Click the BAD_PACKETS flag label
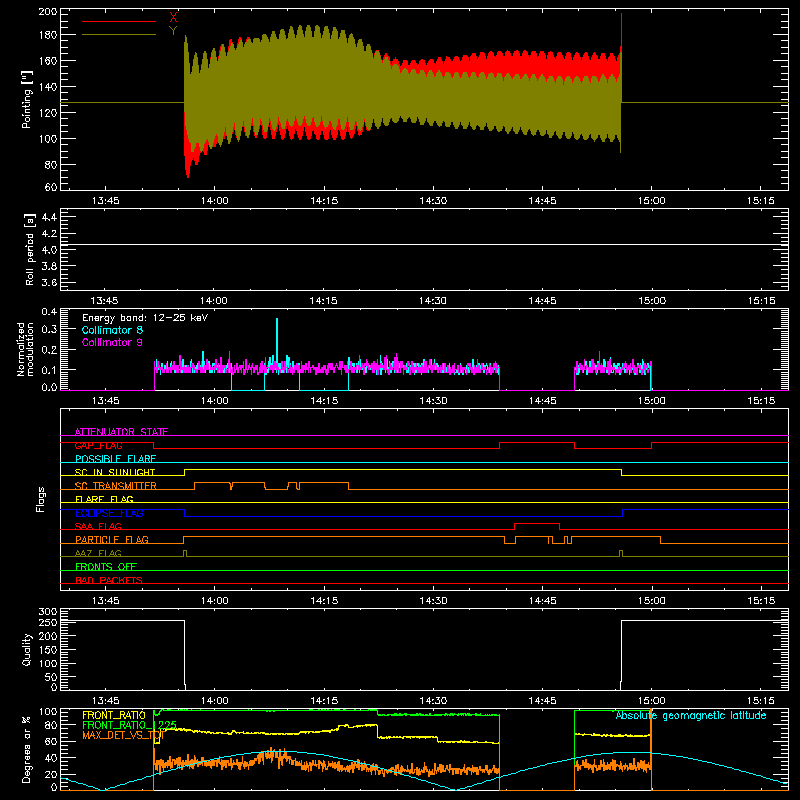Image resolution: width=800 pixels, height=800 pixels. [x=109, y=580]
